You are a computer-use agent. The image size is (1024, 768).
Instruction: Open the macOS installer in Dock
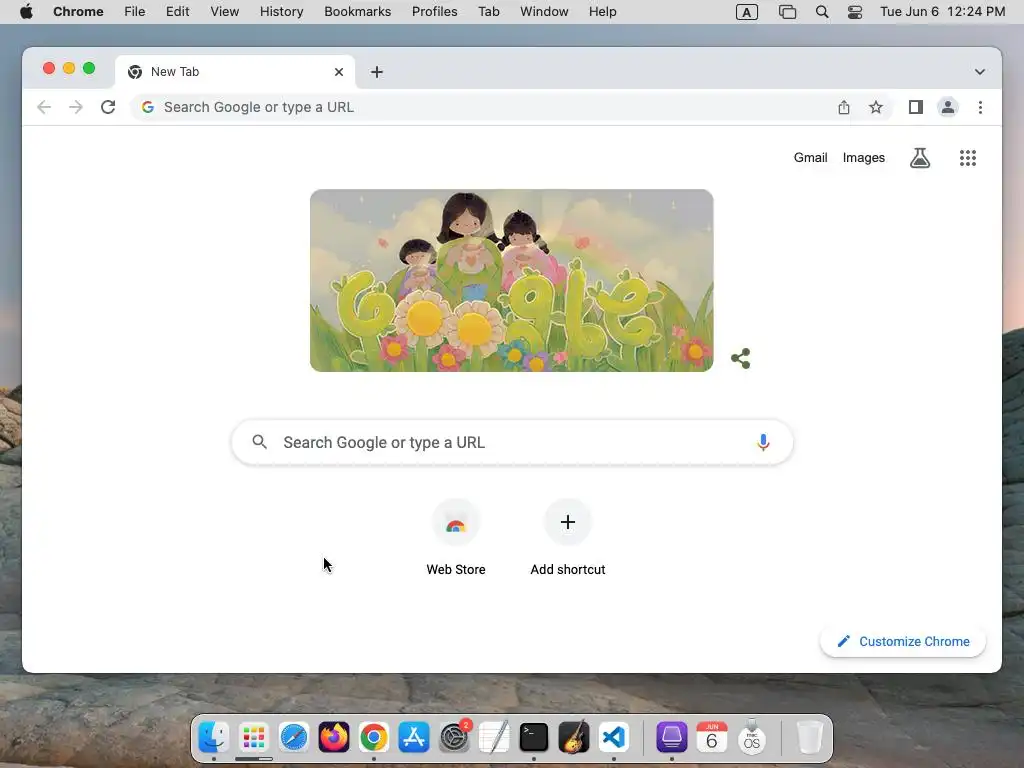coord(752,737)
